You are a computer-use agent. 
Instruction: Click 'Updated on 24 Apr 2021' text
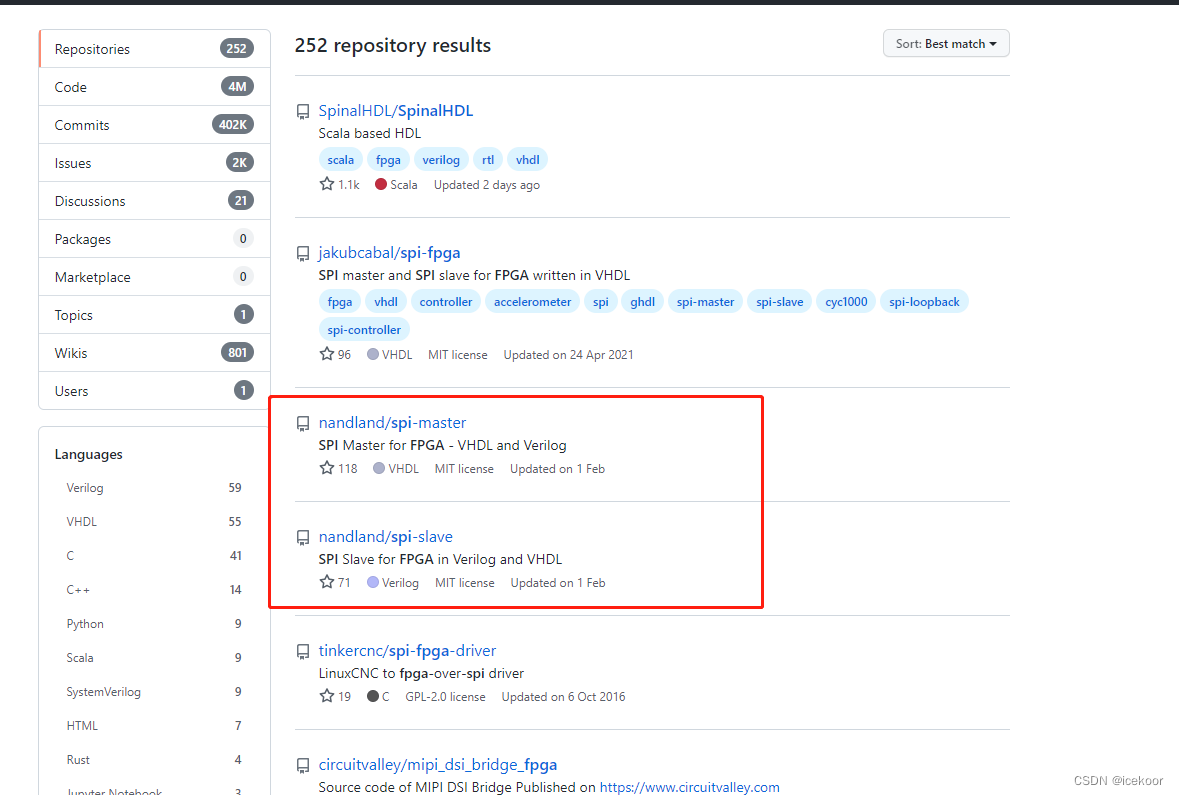click(x=568, y=354)
